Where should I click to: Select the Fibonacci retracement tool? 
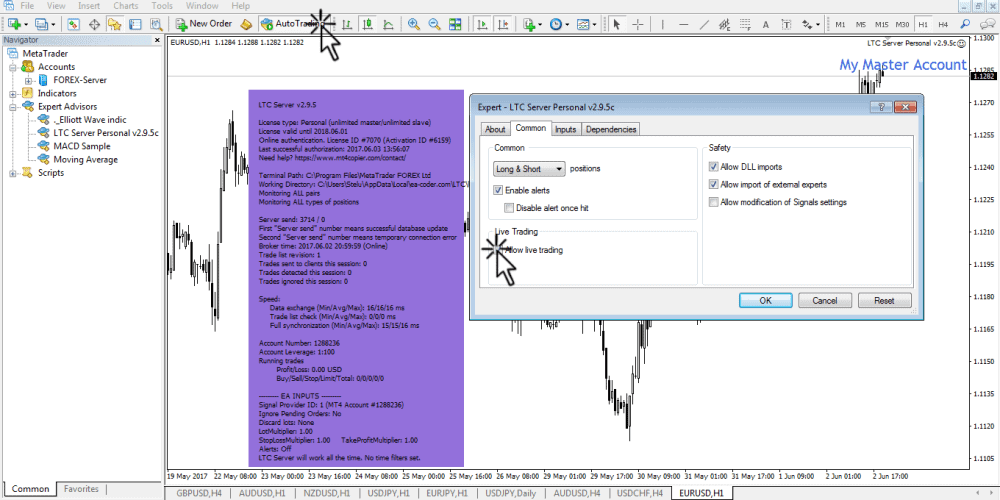pos(745,24)
